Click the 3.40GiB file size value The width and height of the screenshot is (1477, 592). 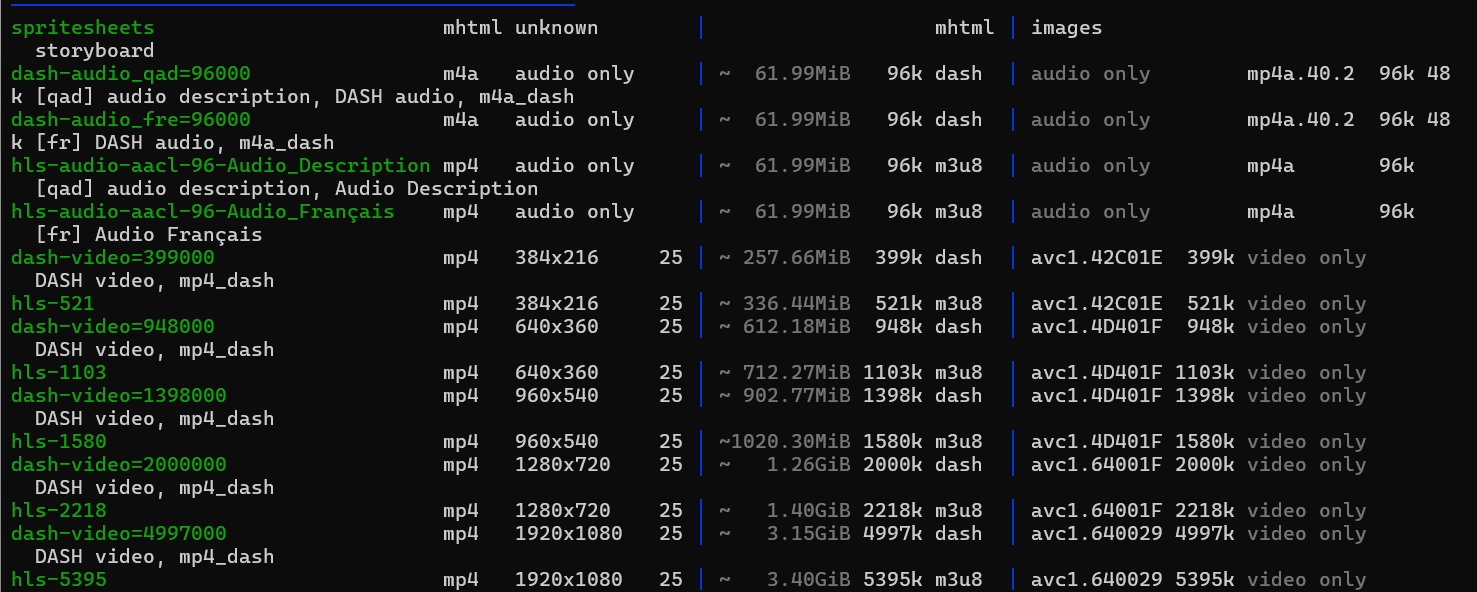809,580
